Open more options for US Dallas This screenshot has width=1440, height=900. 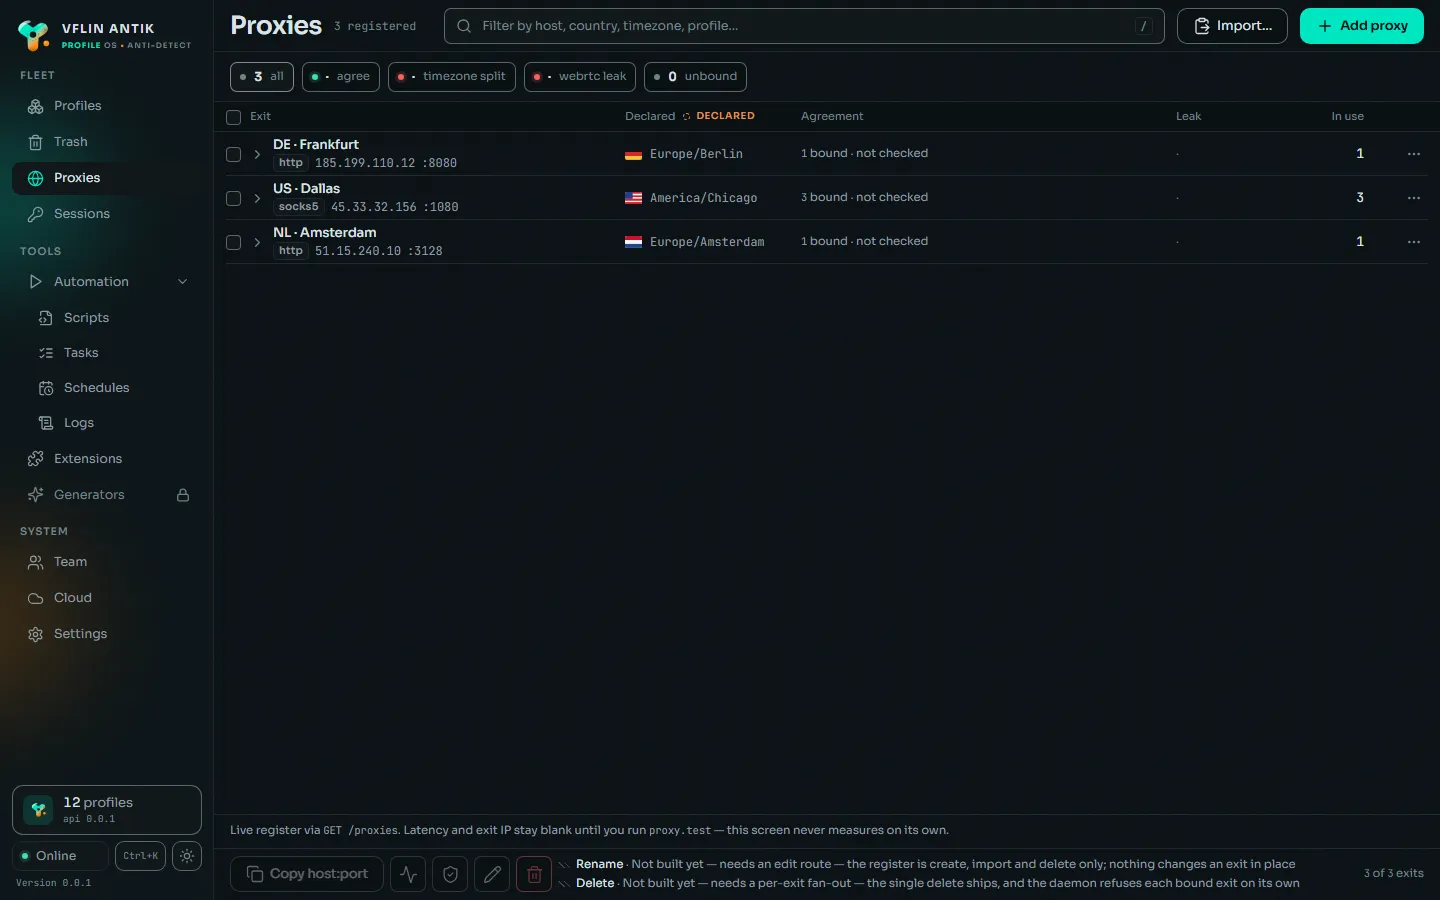(x=1414, y=198)
